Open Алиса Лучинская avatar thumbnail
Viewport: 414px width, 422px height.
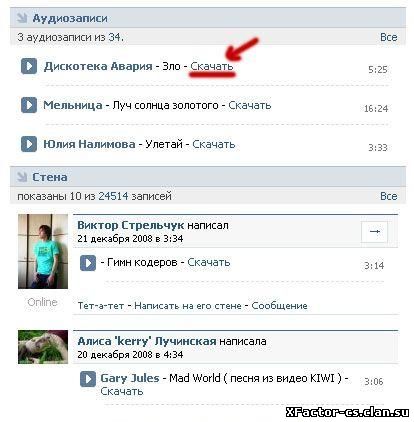43,347
